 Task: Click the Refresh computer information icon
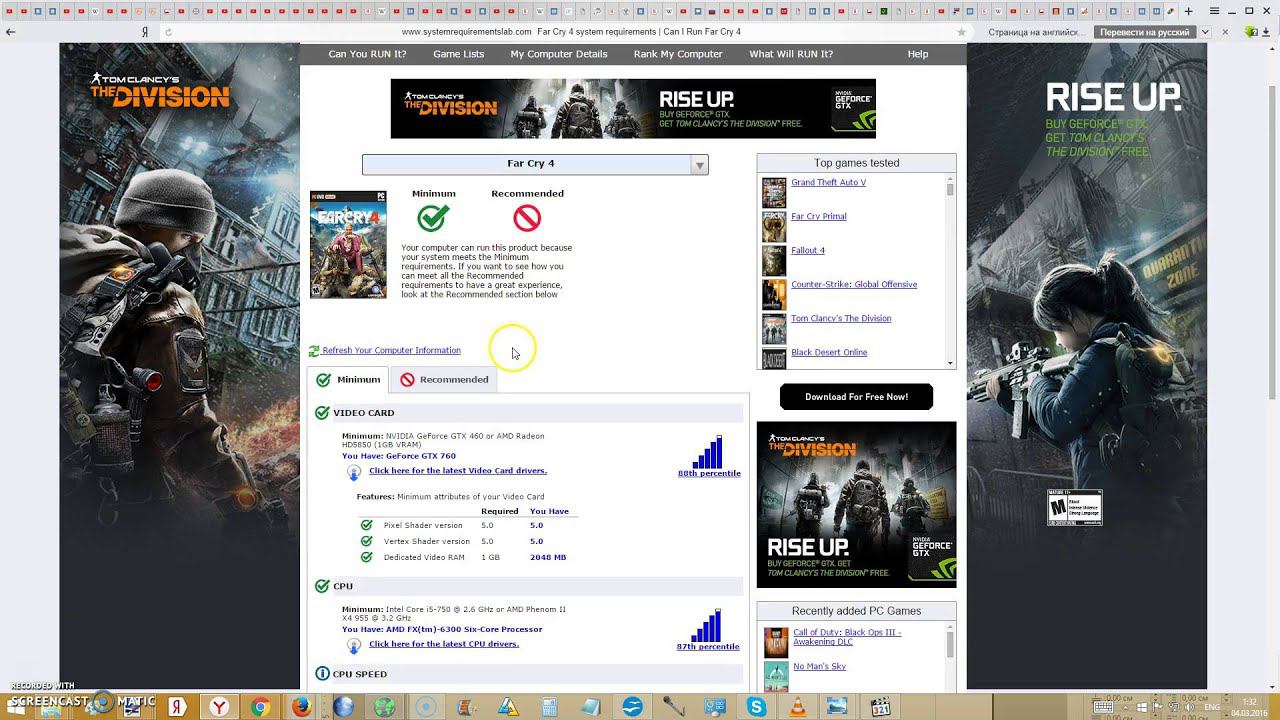click(314, 351)
